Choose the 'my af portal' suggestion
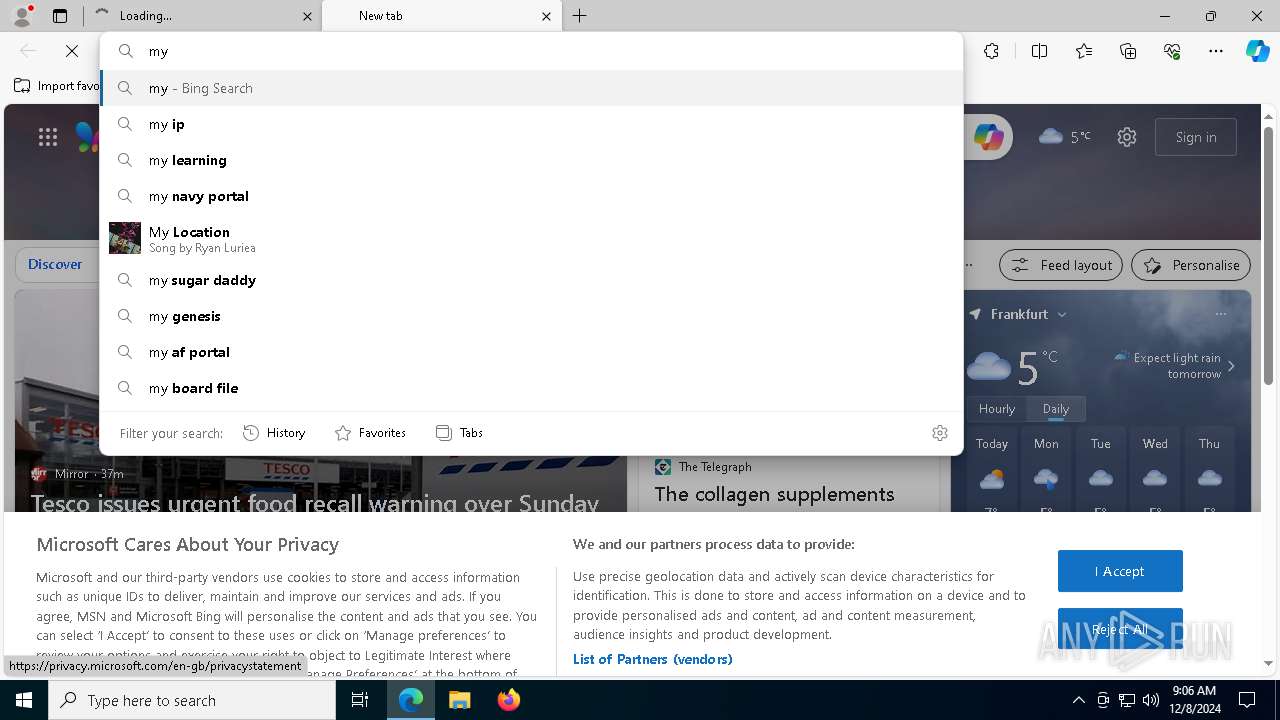The height and width of the screenshot is (720, 1280). click(x=532, y=352)
